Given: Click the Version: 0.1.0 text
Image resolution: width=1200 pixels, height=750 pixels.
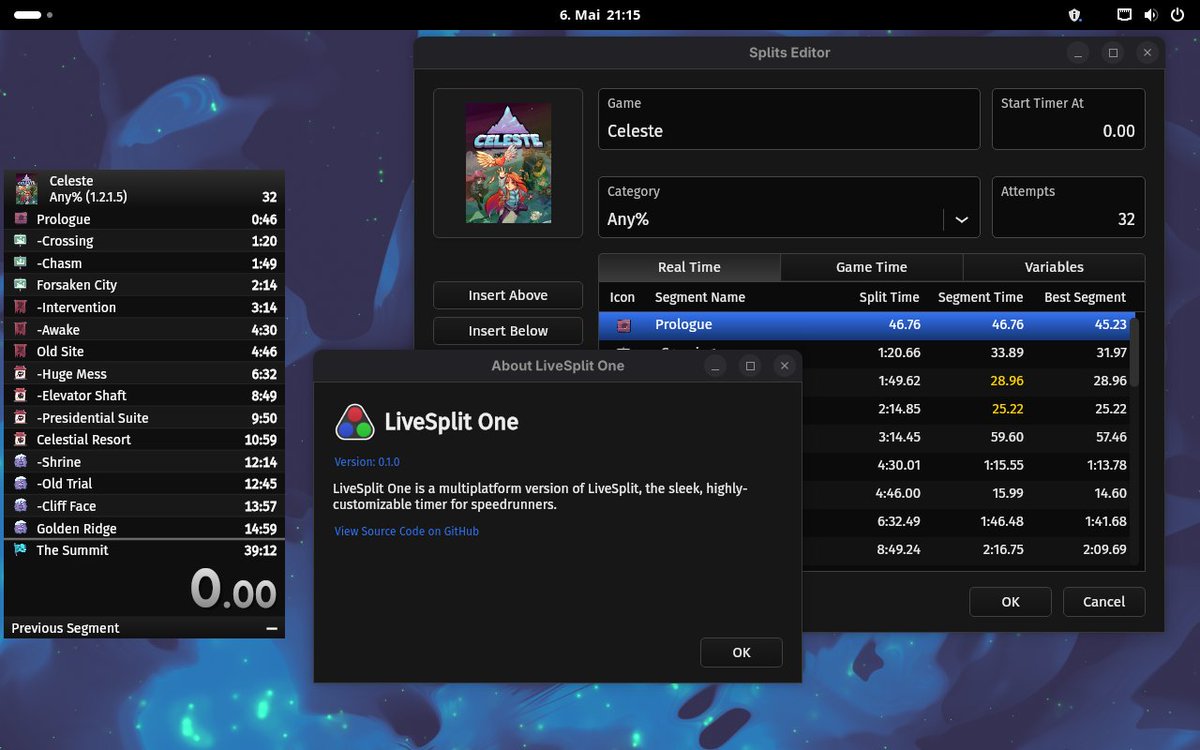Looking at the screenshot, I should [x=367, y=462].
